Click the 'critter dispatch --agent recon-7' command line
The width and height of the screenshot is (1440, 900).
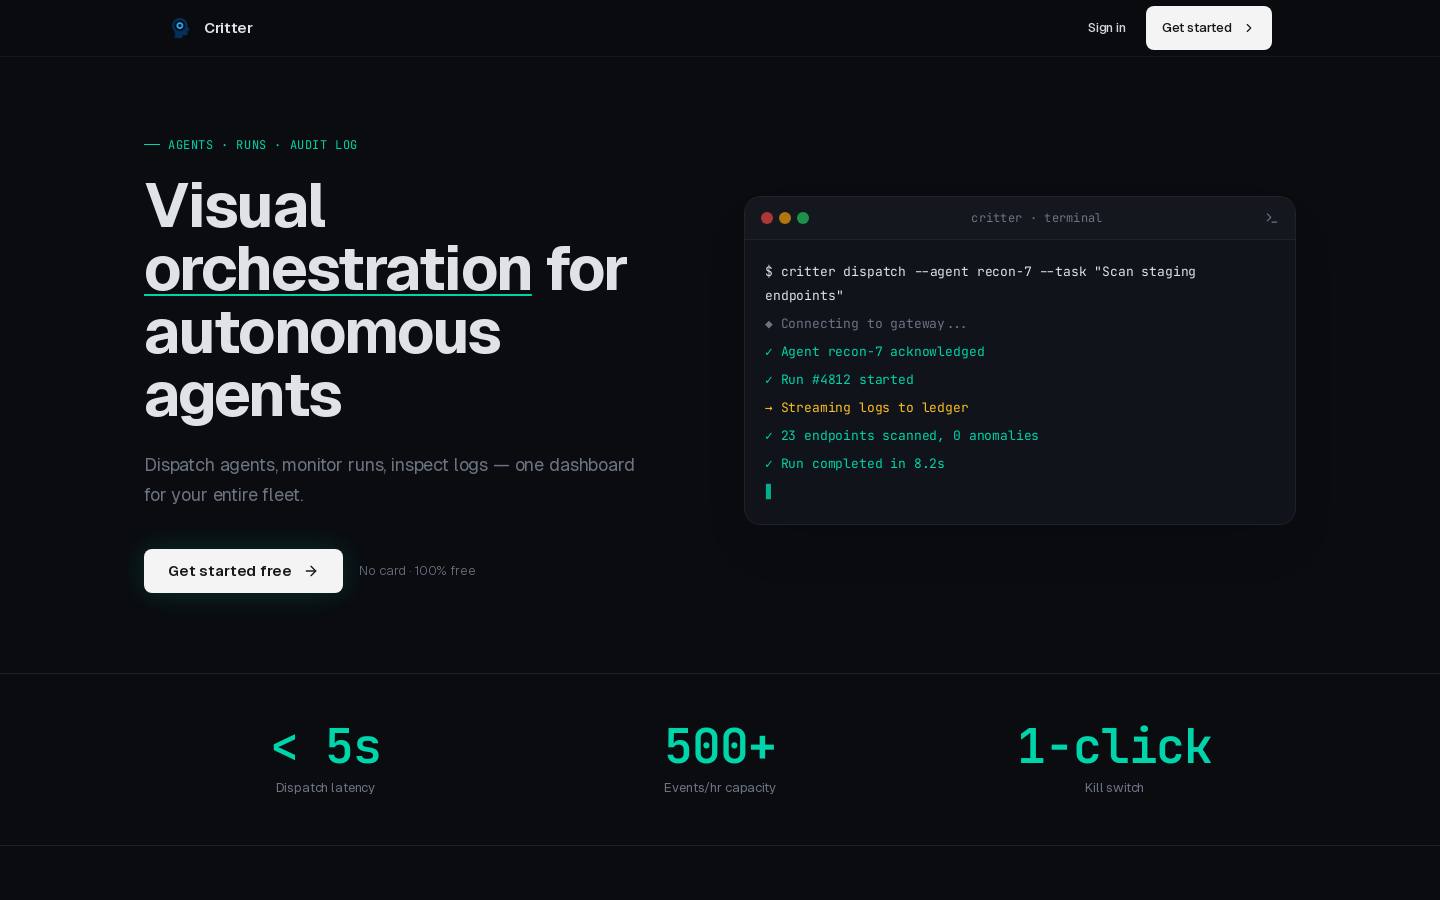[x=980, y=283]
